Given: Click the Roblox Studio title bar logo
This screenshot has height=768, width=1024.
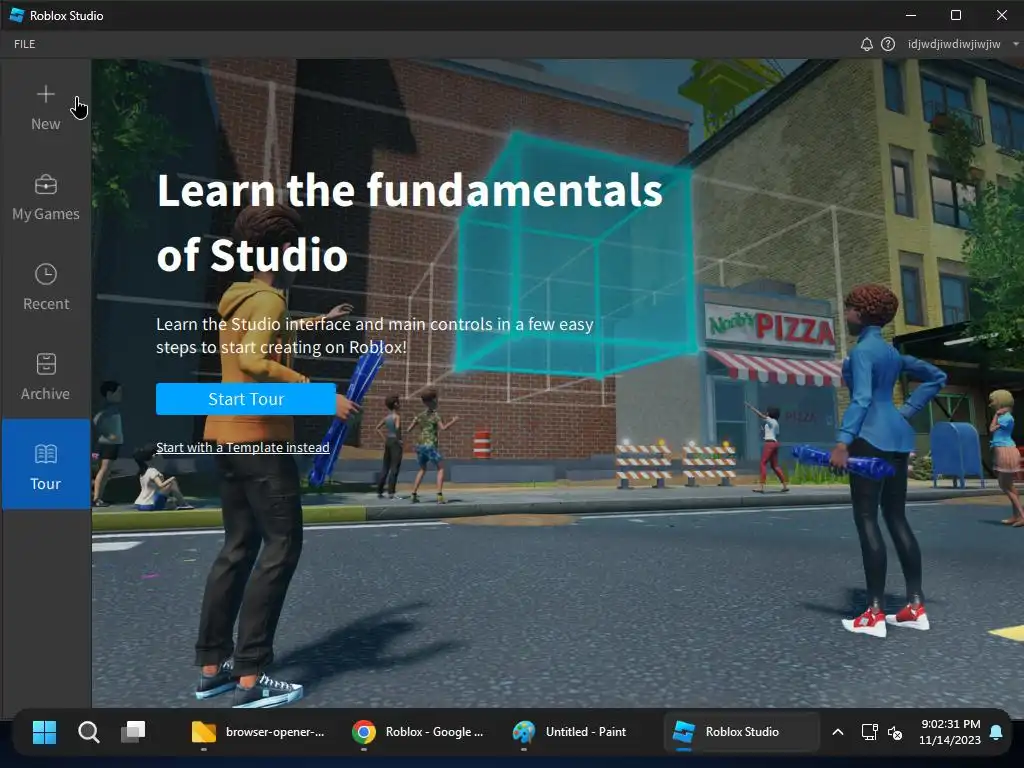Looking at the screenshot, I should (17, 15).
